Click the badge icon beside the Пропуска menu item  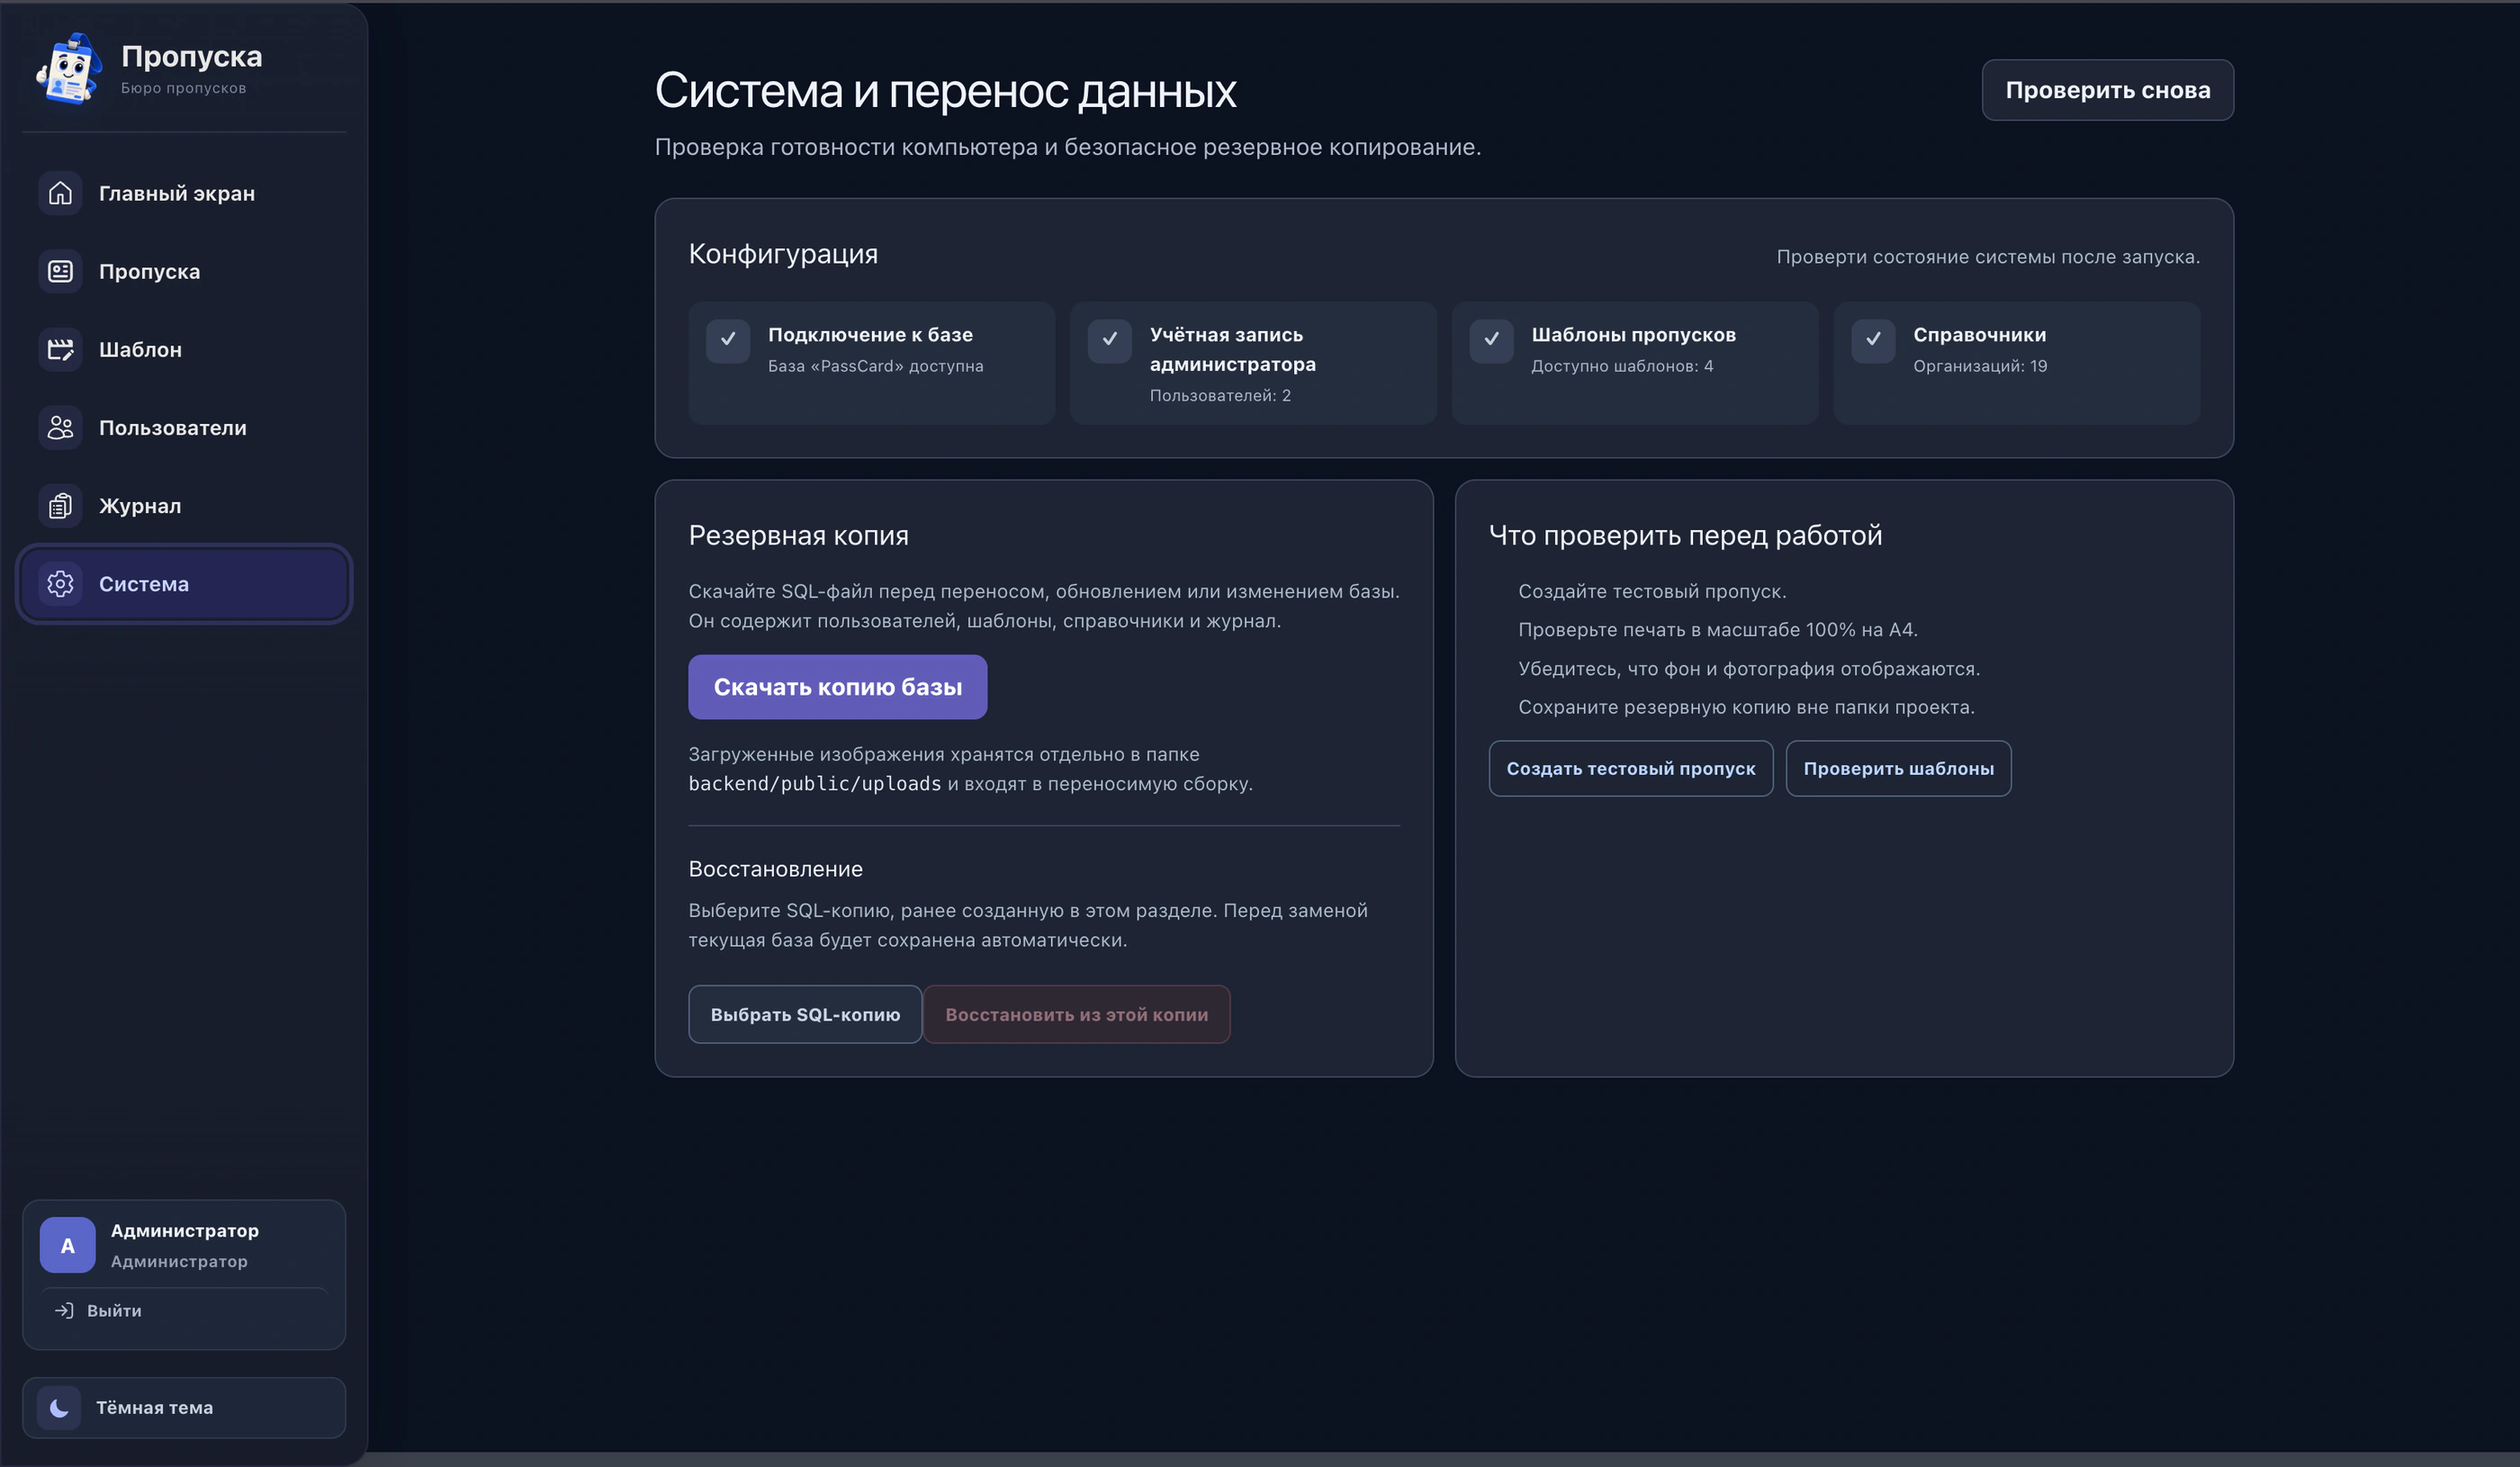tap(60, 271)
